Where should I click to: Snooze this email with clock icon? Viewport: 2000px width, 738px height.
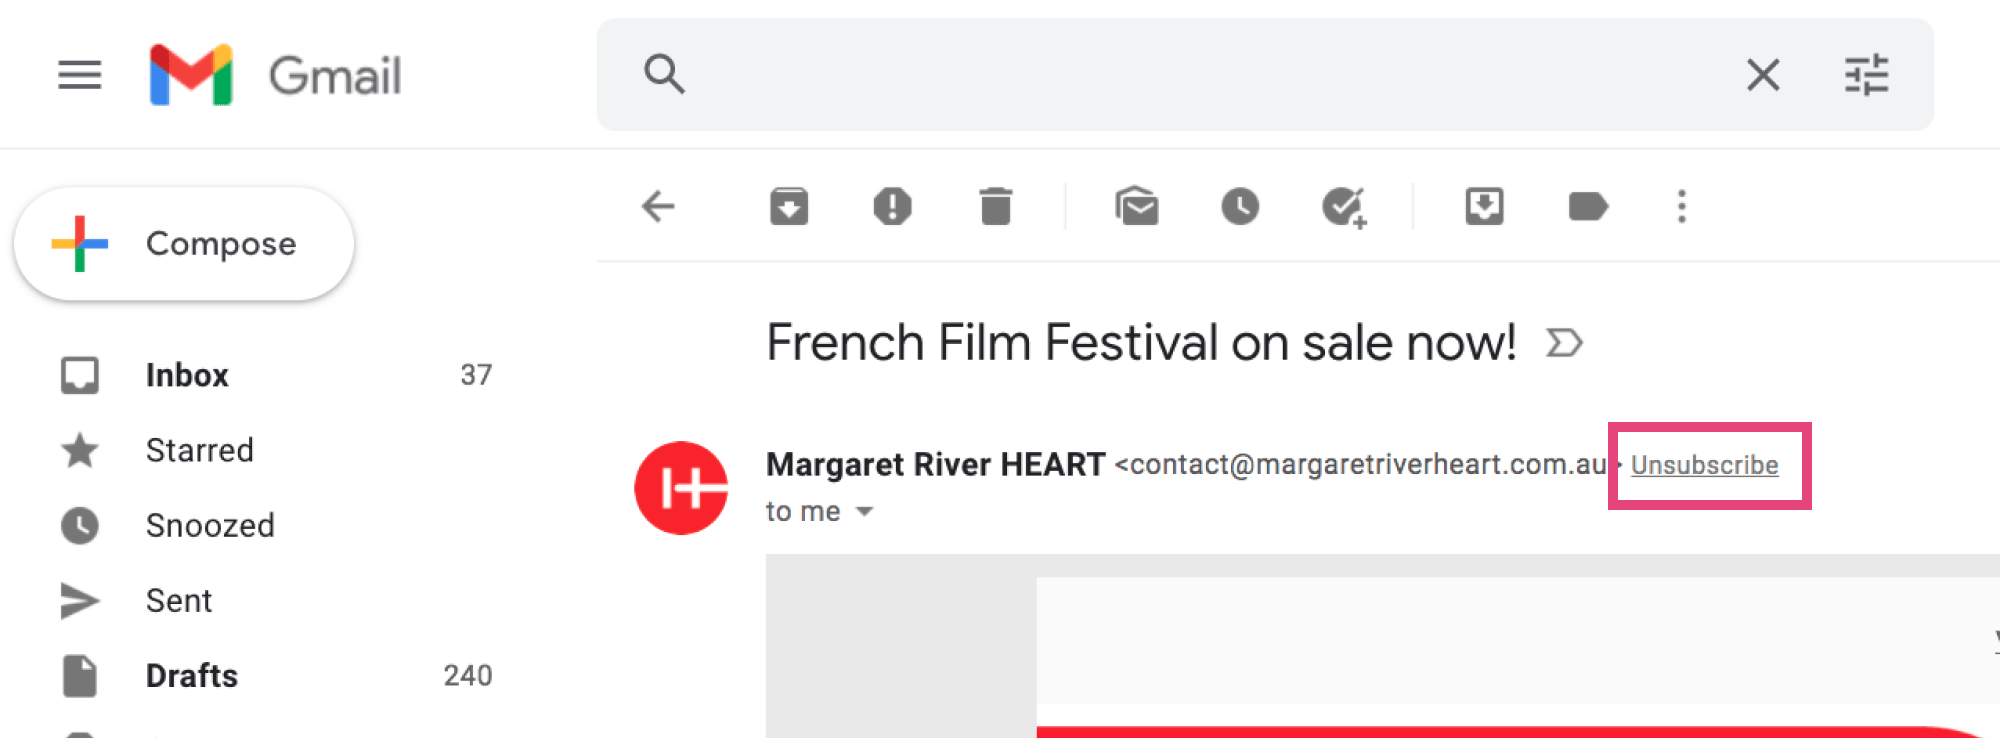[1240, 207]
